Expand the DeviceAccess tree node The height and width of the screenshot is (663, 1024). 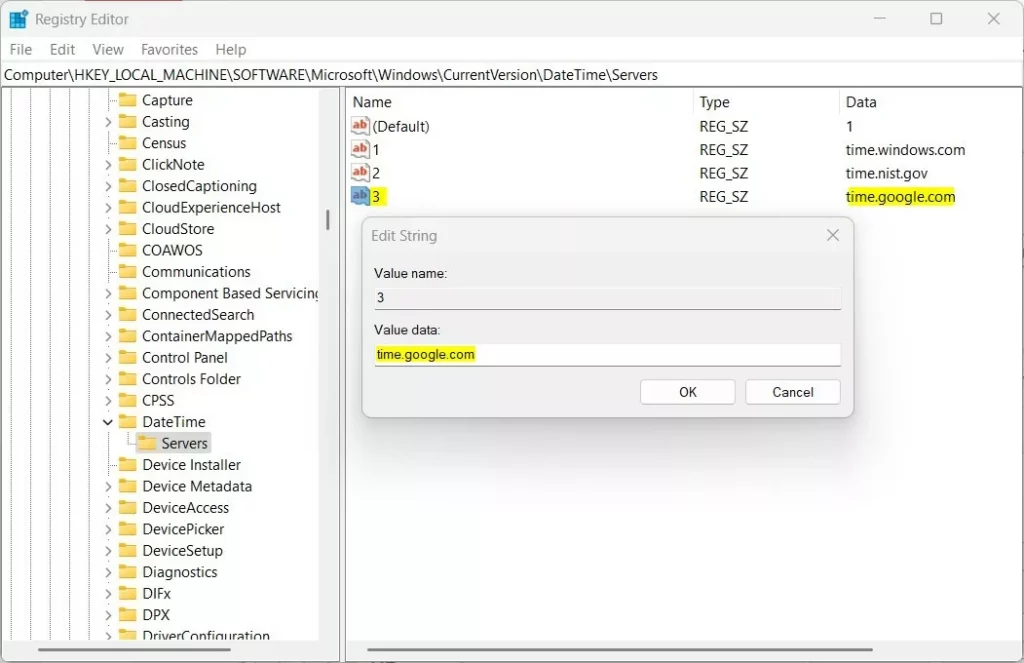point(108,508)
